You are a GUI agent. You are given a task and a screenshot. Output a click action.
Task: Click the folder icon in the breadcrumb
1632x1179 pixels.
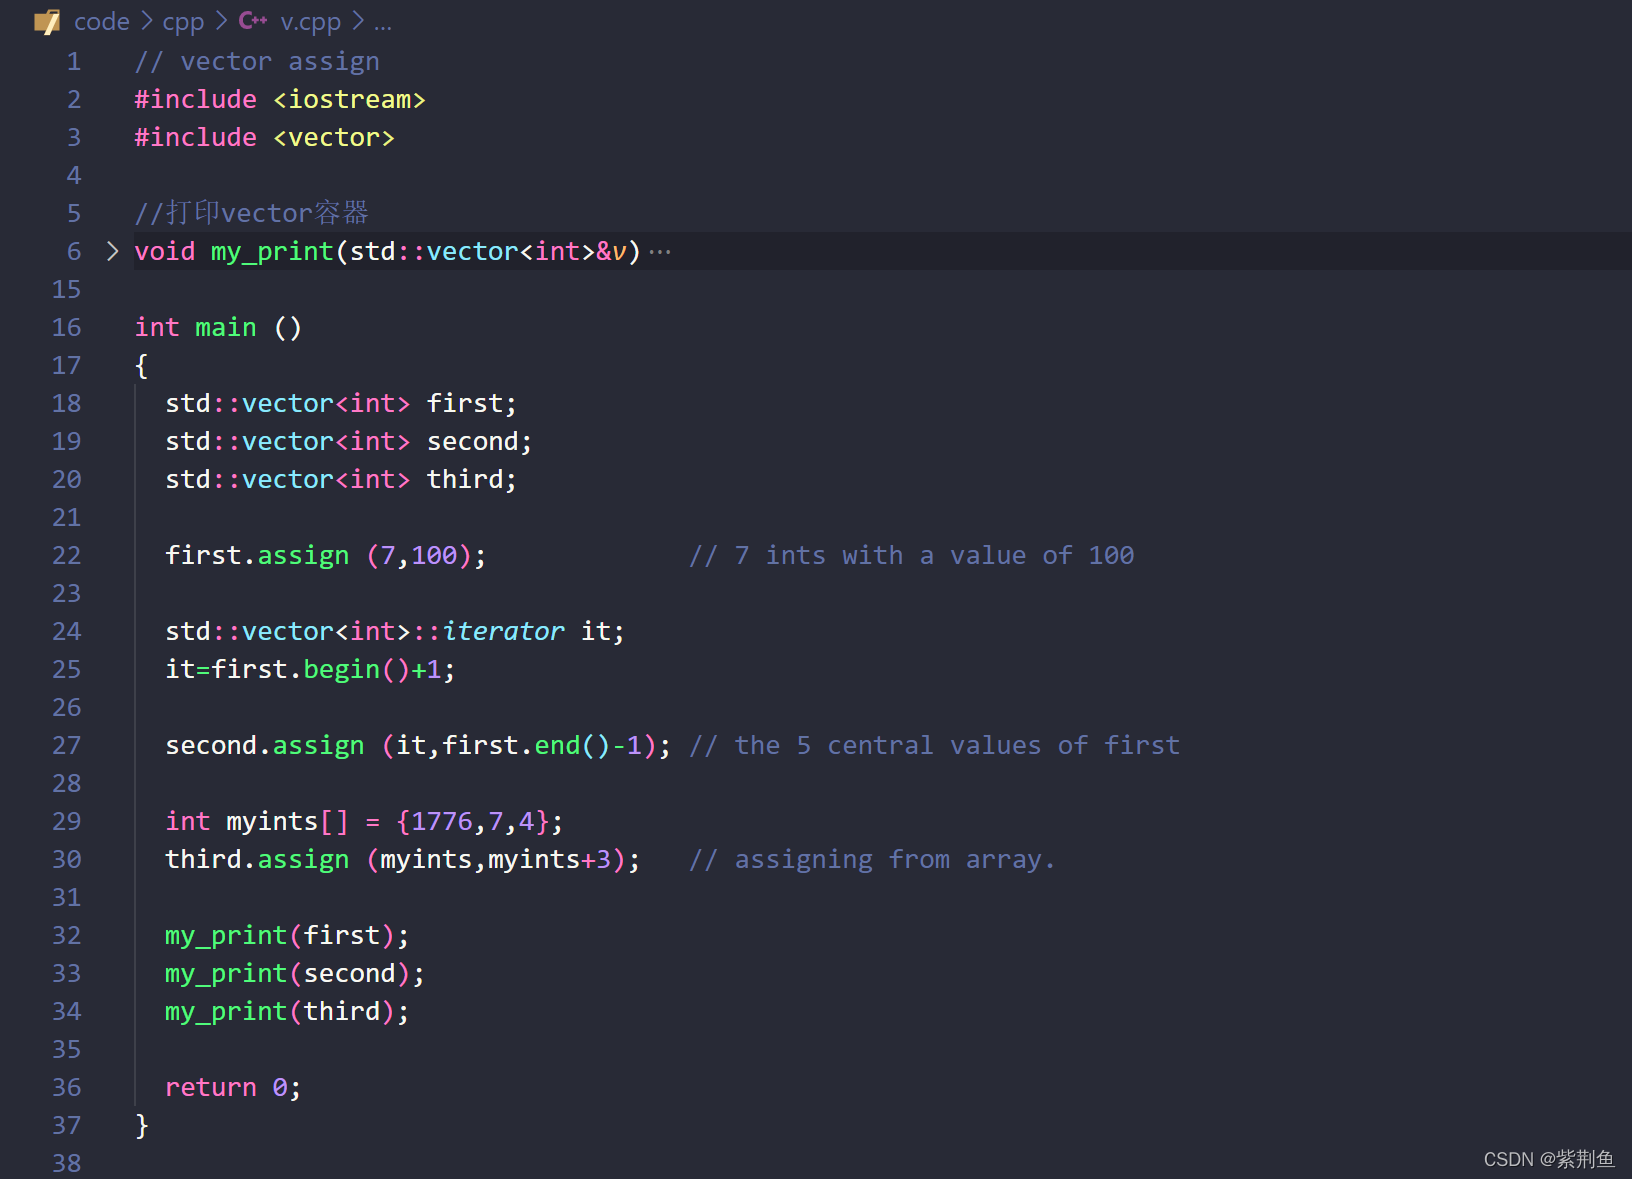(x=47, y=22)
